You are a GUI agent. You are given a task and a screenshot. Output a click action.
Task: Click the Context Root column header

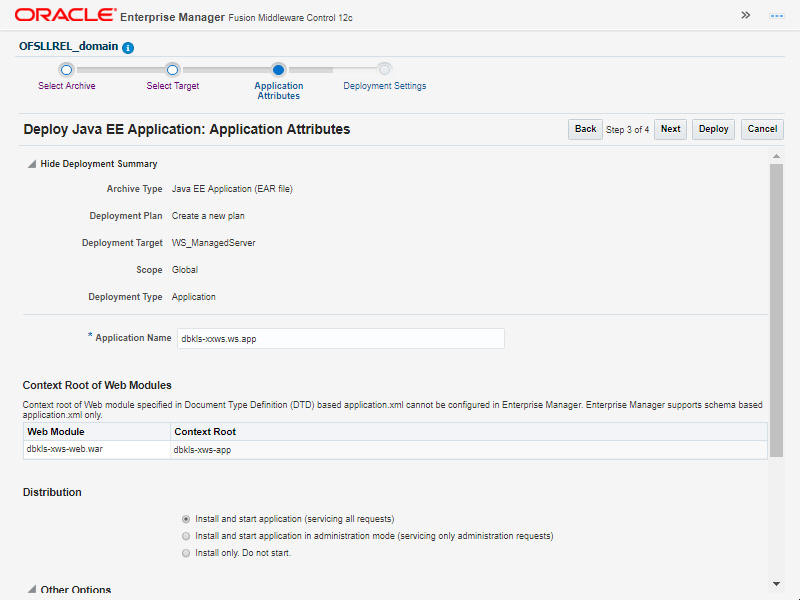pyautogui.click(x=468, y=432)
